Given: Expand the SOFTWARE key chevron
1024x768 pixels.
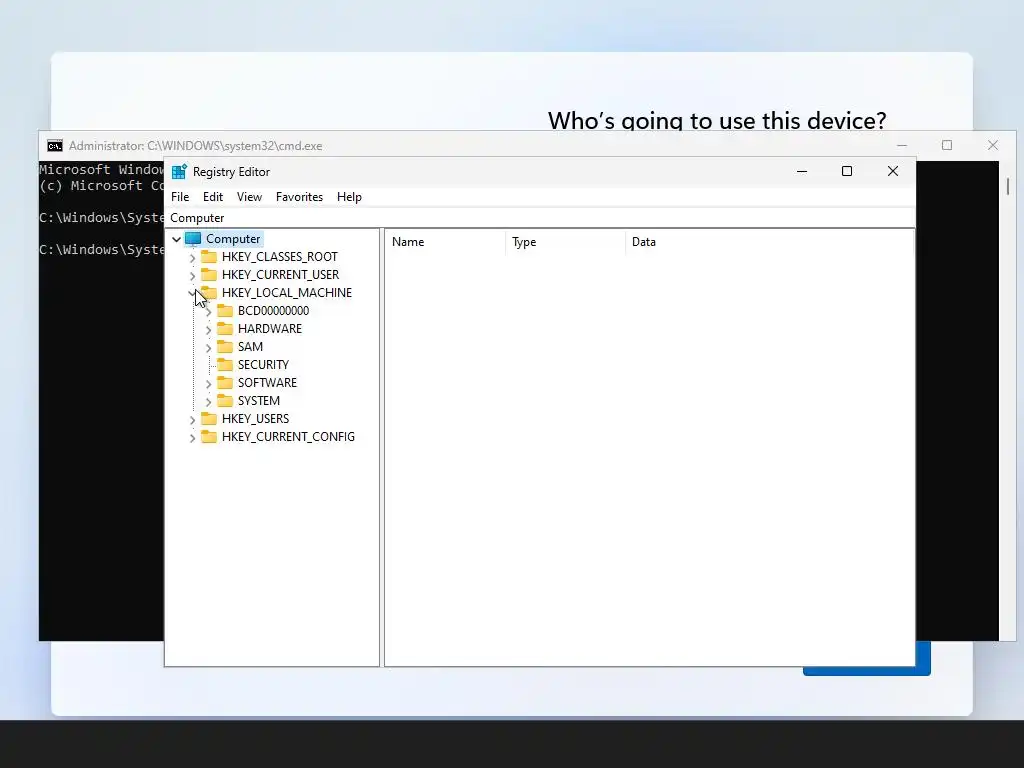Looking at the screenshot, I should tap(209, 383).
